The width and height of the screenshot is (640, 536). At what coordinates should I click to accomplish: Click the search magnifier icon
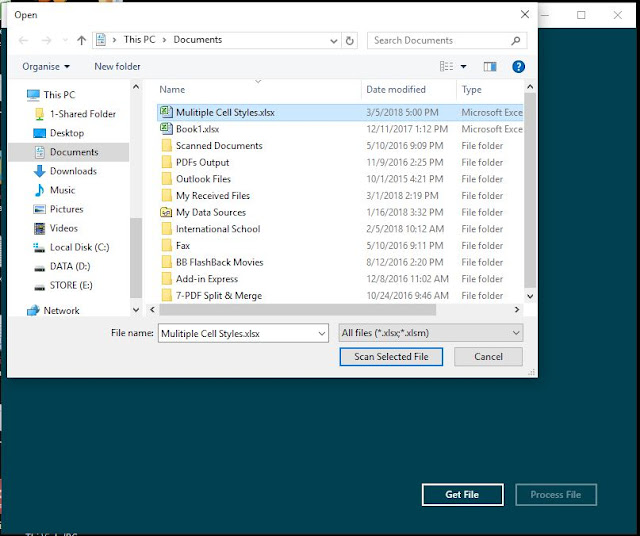(x=516, y=40)
